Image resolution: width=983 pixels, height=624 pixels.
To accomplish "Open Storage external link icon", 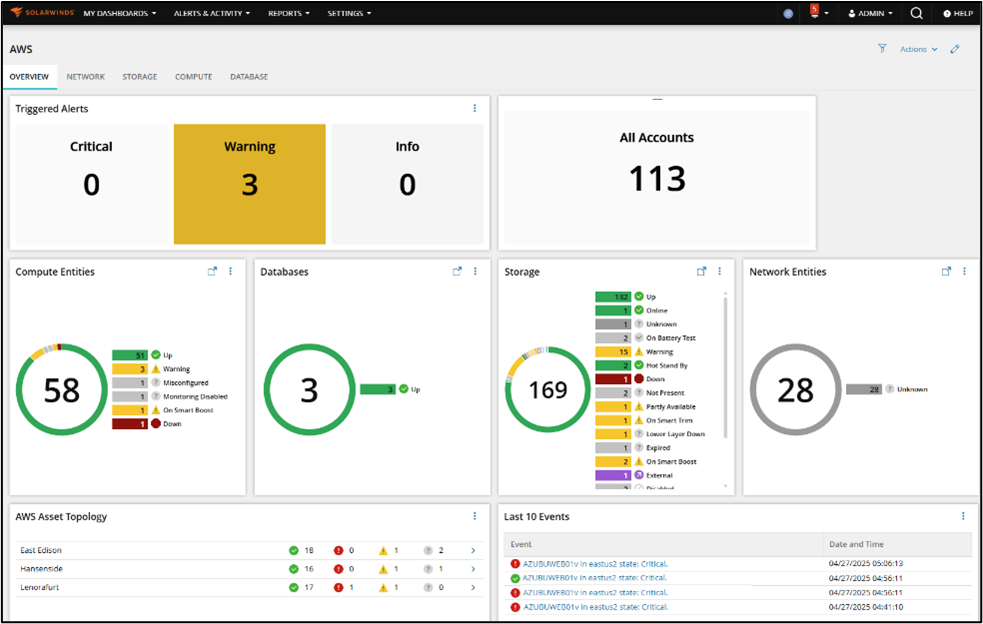I will point(702,272).
